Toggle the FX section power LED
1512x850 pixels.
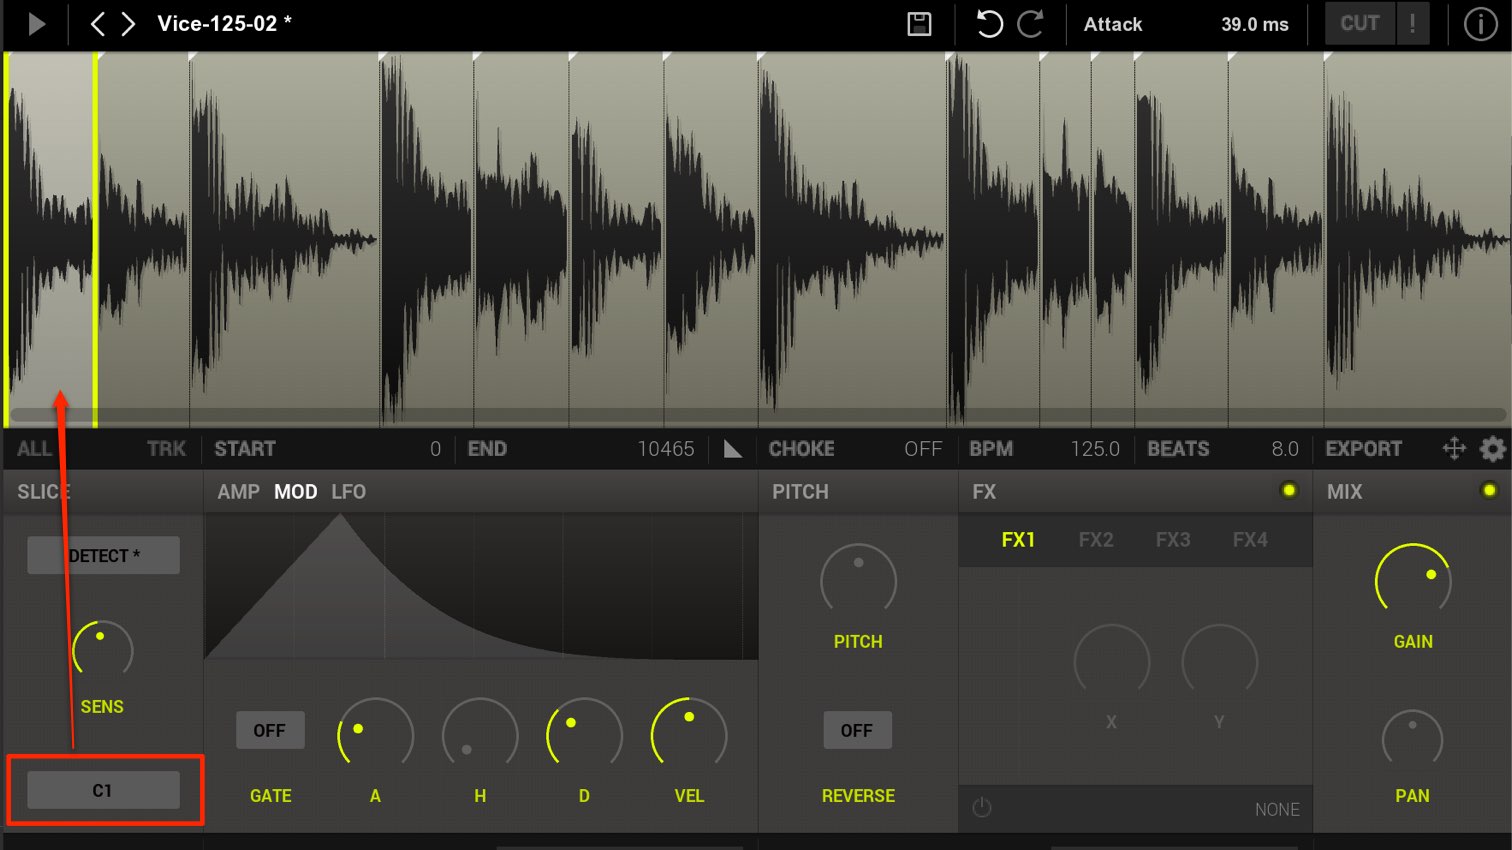1289,490
